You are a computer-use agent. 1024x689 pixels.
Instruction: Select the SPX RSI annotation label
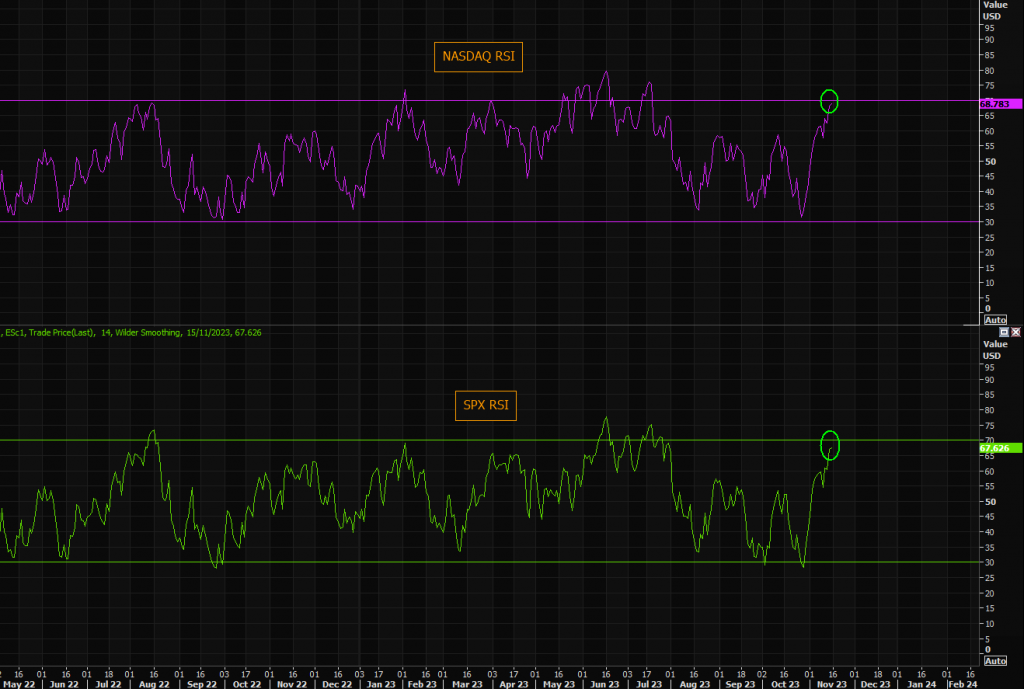486,406
